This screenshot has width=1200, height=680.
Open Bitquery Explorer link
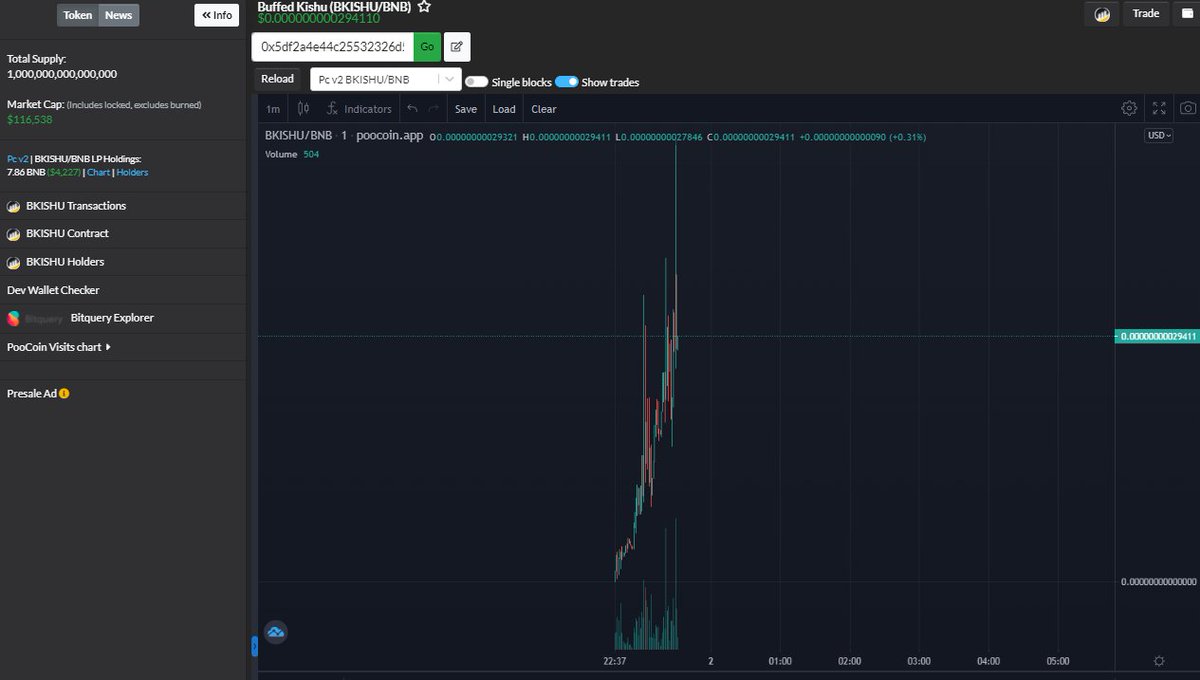pyautogui.click(x=112, y=318)
